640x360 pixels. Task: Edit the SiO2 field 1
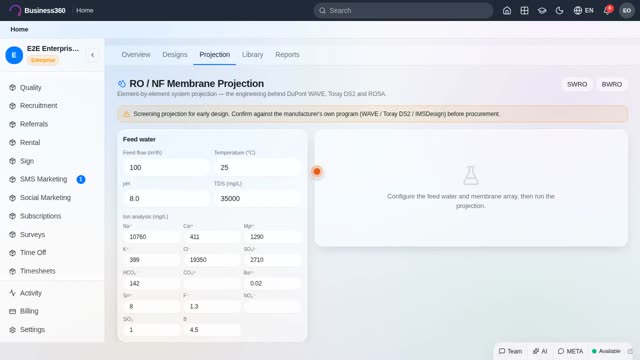[x=151, y=330]
